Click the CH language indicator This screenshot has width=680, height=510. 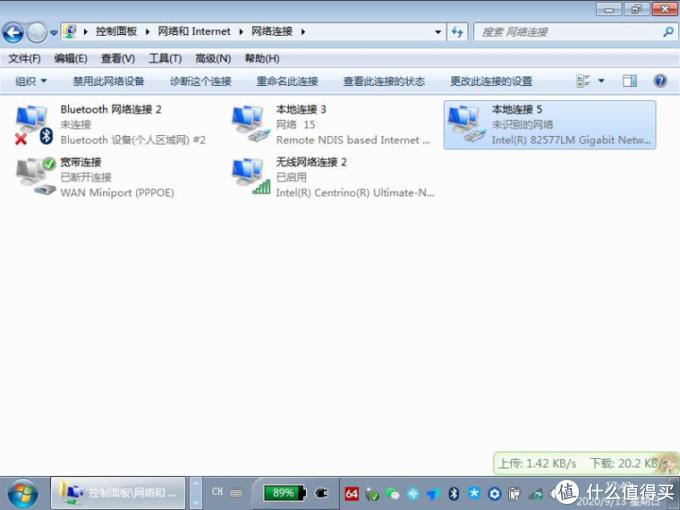217,492
